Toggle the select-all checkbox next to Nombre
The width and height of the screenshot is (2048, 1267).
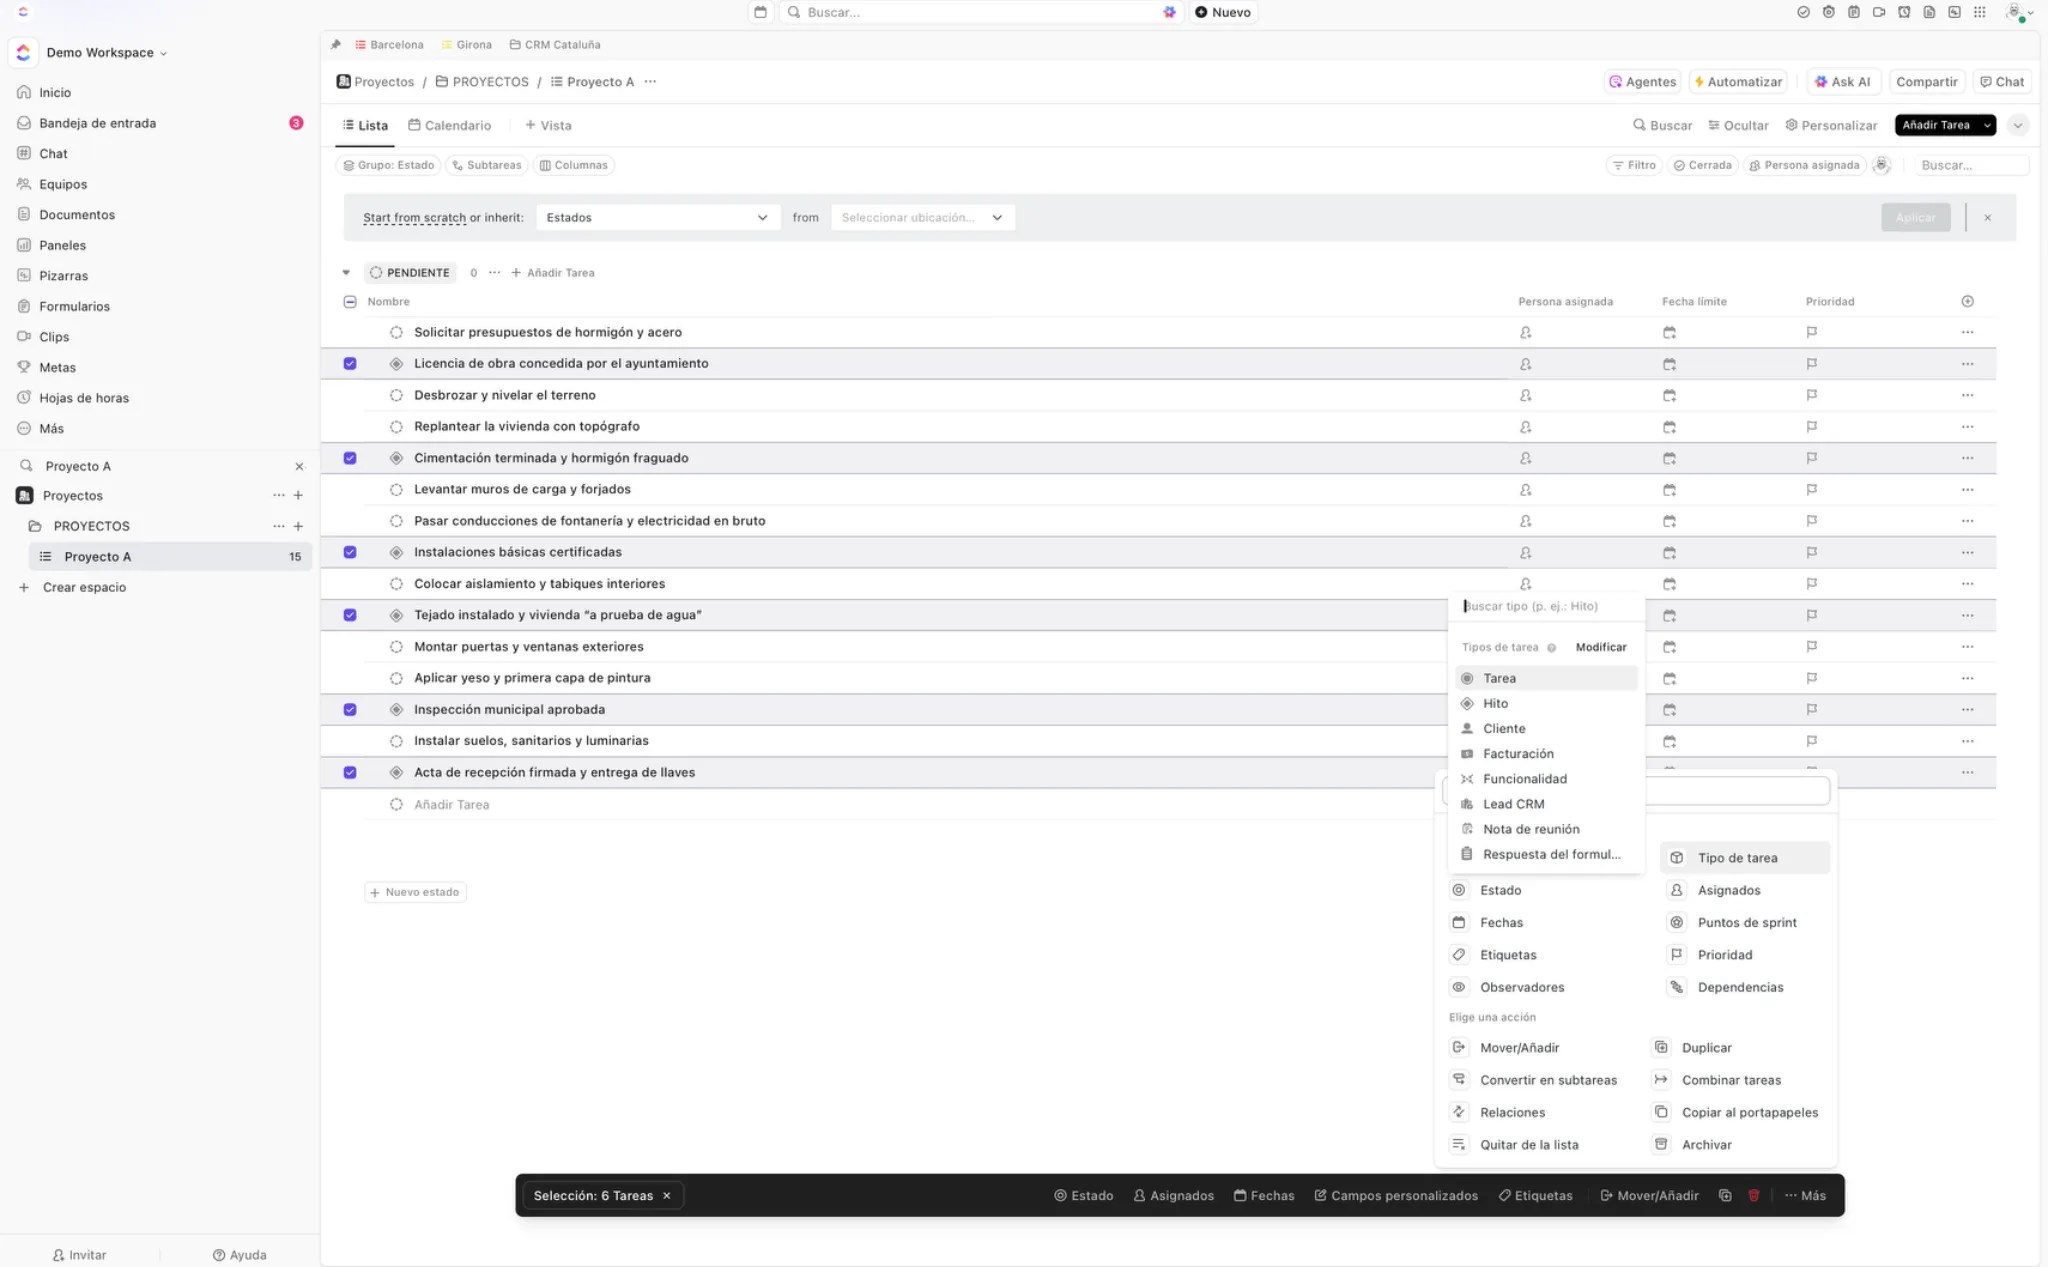(350, 302)
